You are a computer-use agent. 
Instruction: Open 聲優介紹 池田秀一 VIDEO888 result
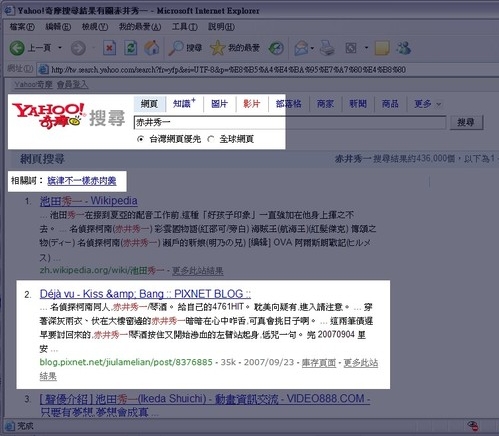point(205,399)
